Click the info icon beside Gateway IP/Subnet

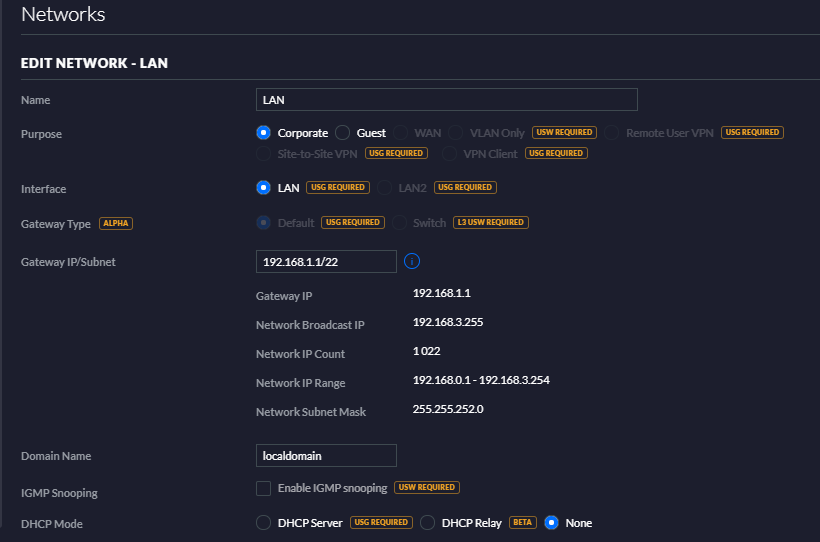pyautogui.click(x=412, y=261)
